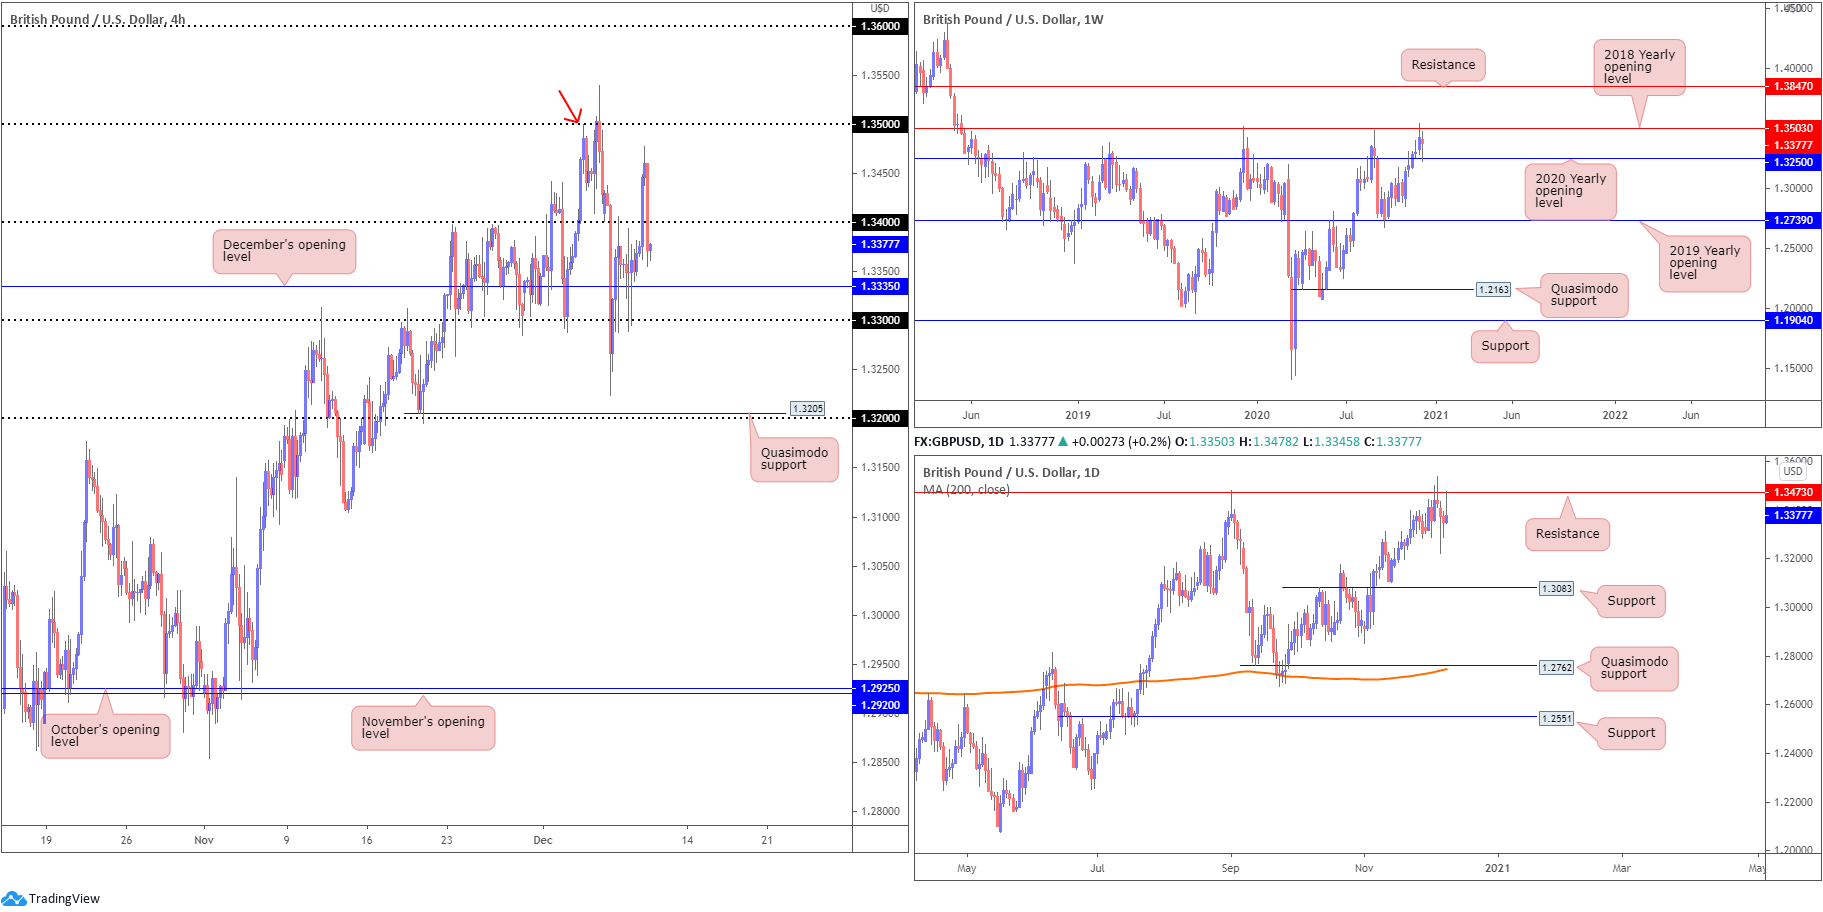
Task: Click the red 1.38470 price tag
Action: [x=1792, y=87]
